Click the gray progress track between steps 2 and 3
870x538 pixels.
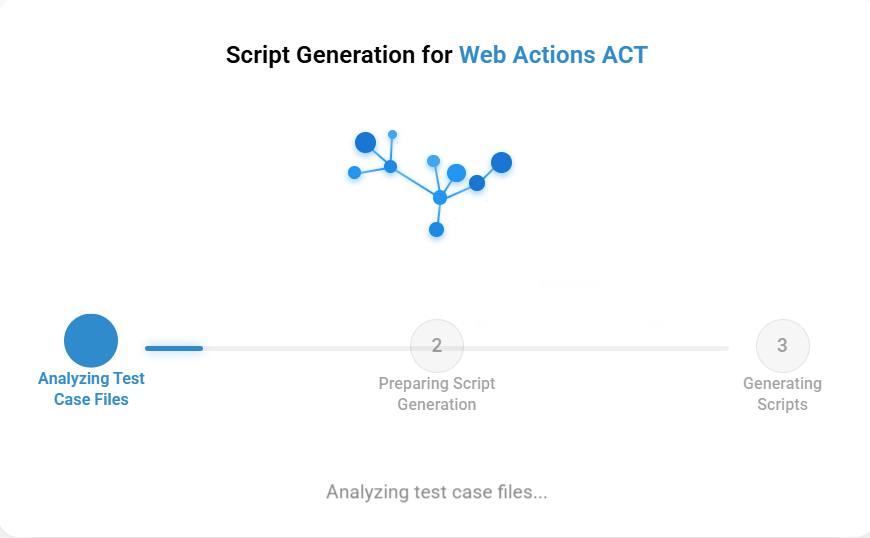click(x=610, y=348)
